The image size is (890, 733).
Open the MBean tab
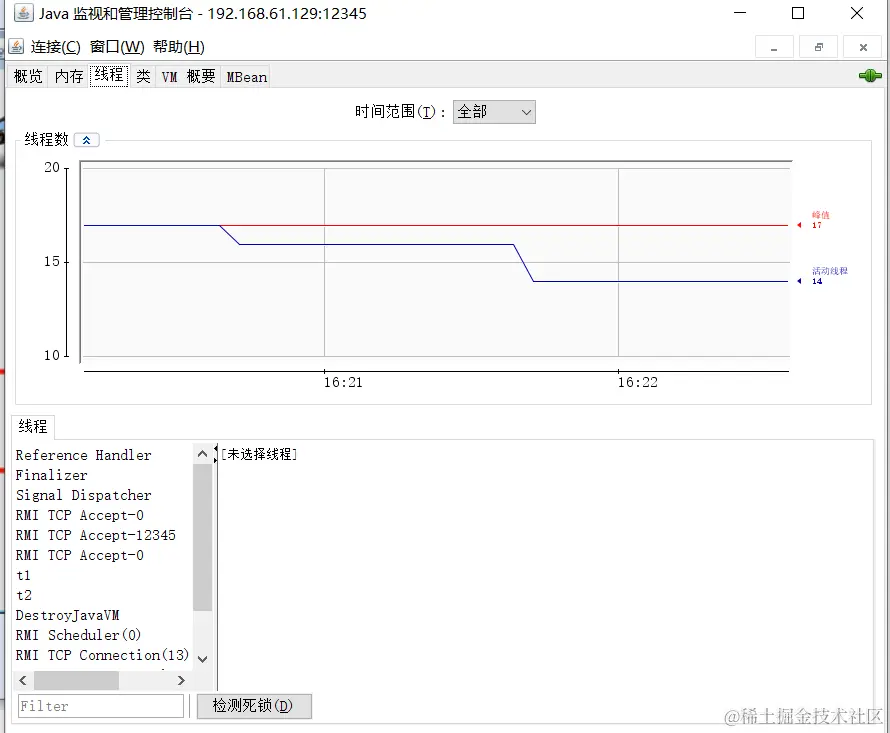click(x=245, y=76)
